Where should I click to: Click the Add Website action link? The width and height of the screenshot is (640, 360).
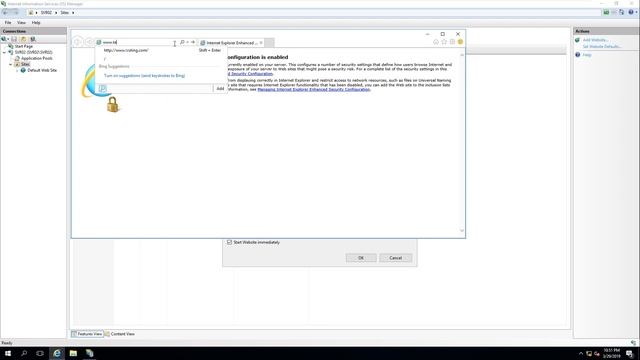(x=596, y=40)
